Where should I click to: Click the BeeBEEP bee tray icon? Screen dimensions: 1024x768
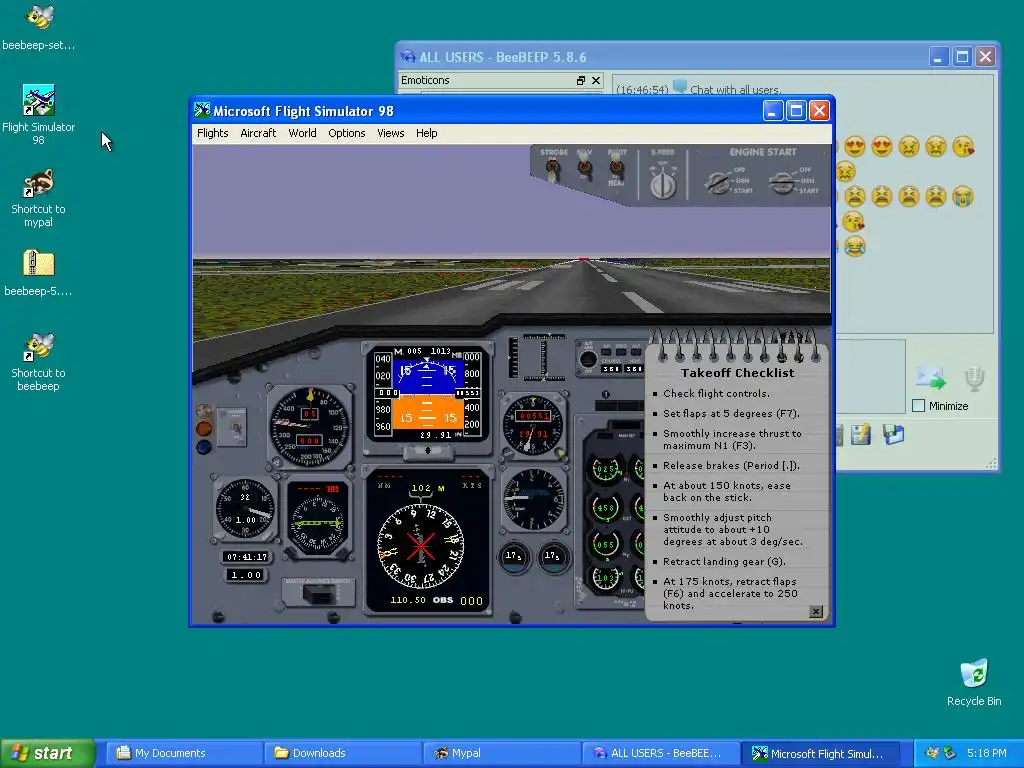pos(933,753)
